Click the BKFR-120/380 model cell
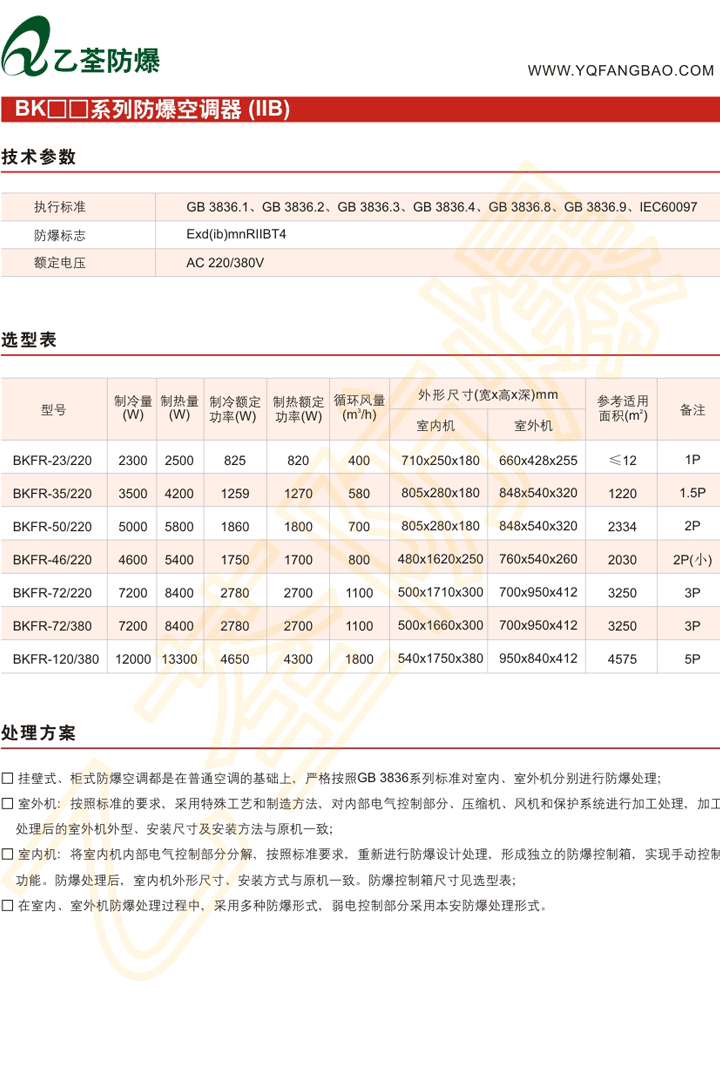The width and height of the screenshot is (720, 1074). point(56,659)
